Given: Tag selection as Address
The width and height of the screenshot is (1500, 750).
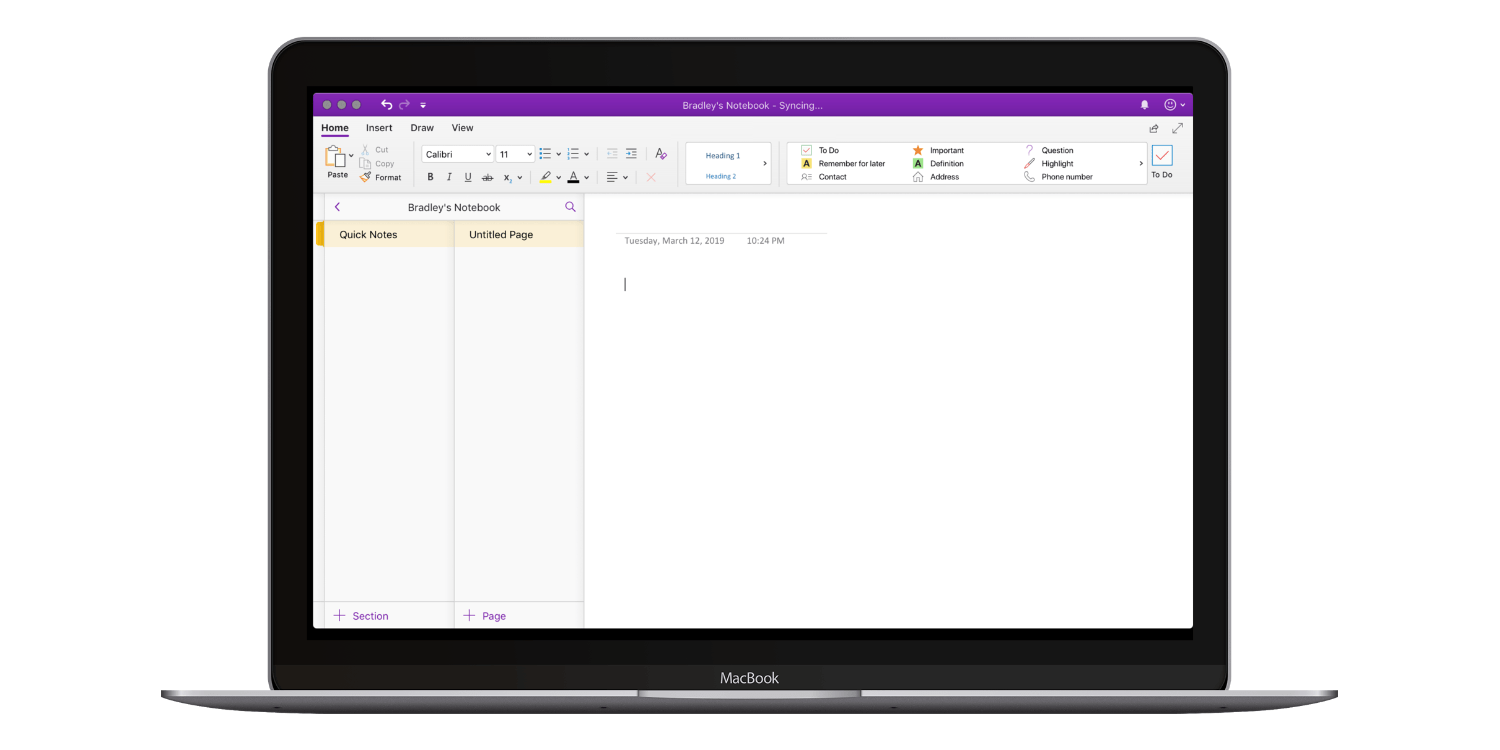Looking at the screenshot, I should pyautogui.click(x=938, y=177).
